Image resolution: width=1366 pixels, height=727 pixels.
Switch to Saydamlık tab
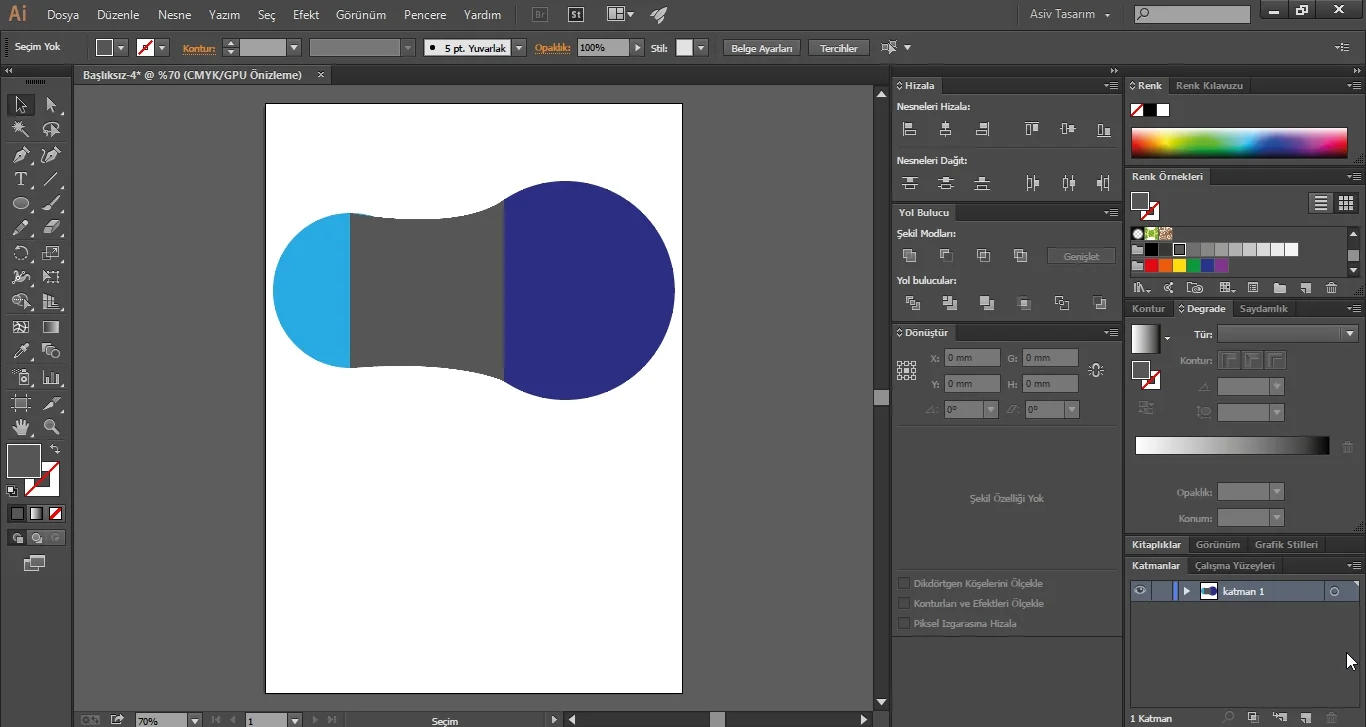pos(1263,309)
